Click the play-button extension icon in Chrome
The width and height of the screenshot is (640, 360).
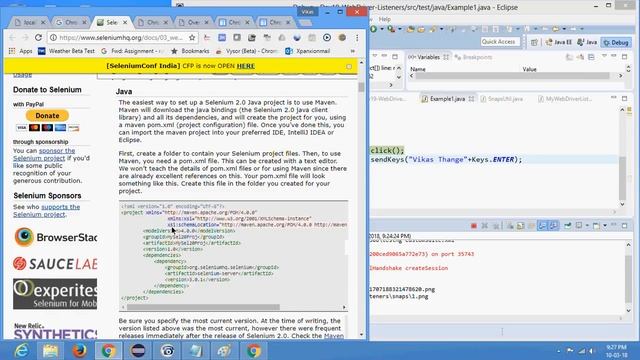point(327,38)
